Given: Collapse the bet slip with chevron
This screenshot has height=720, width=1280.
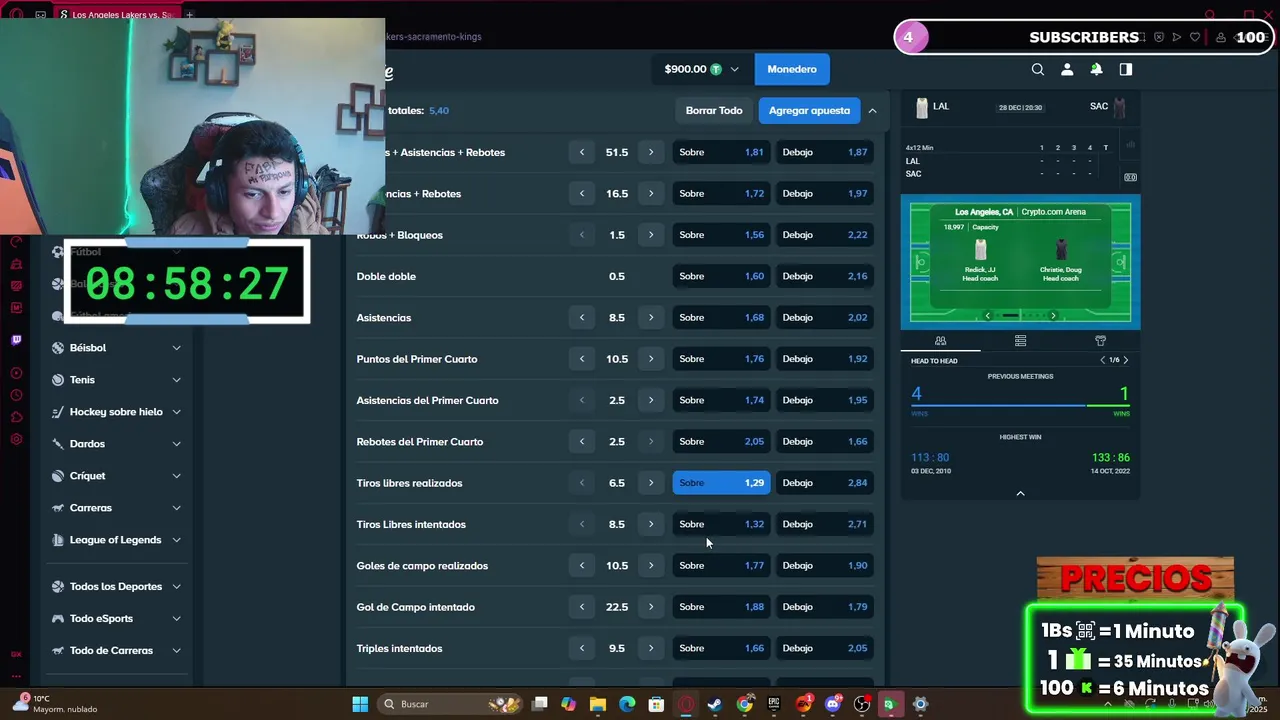Looking at the screenshot, I should pyautogui.click(x=872, y=111).
